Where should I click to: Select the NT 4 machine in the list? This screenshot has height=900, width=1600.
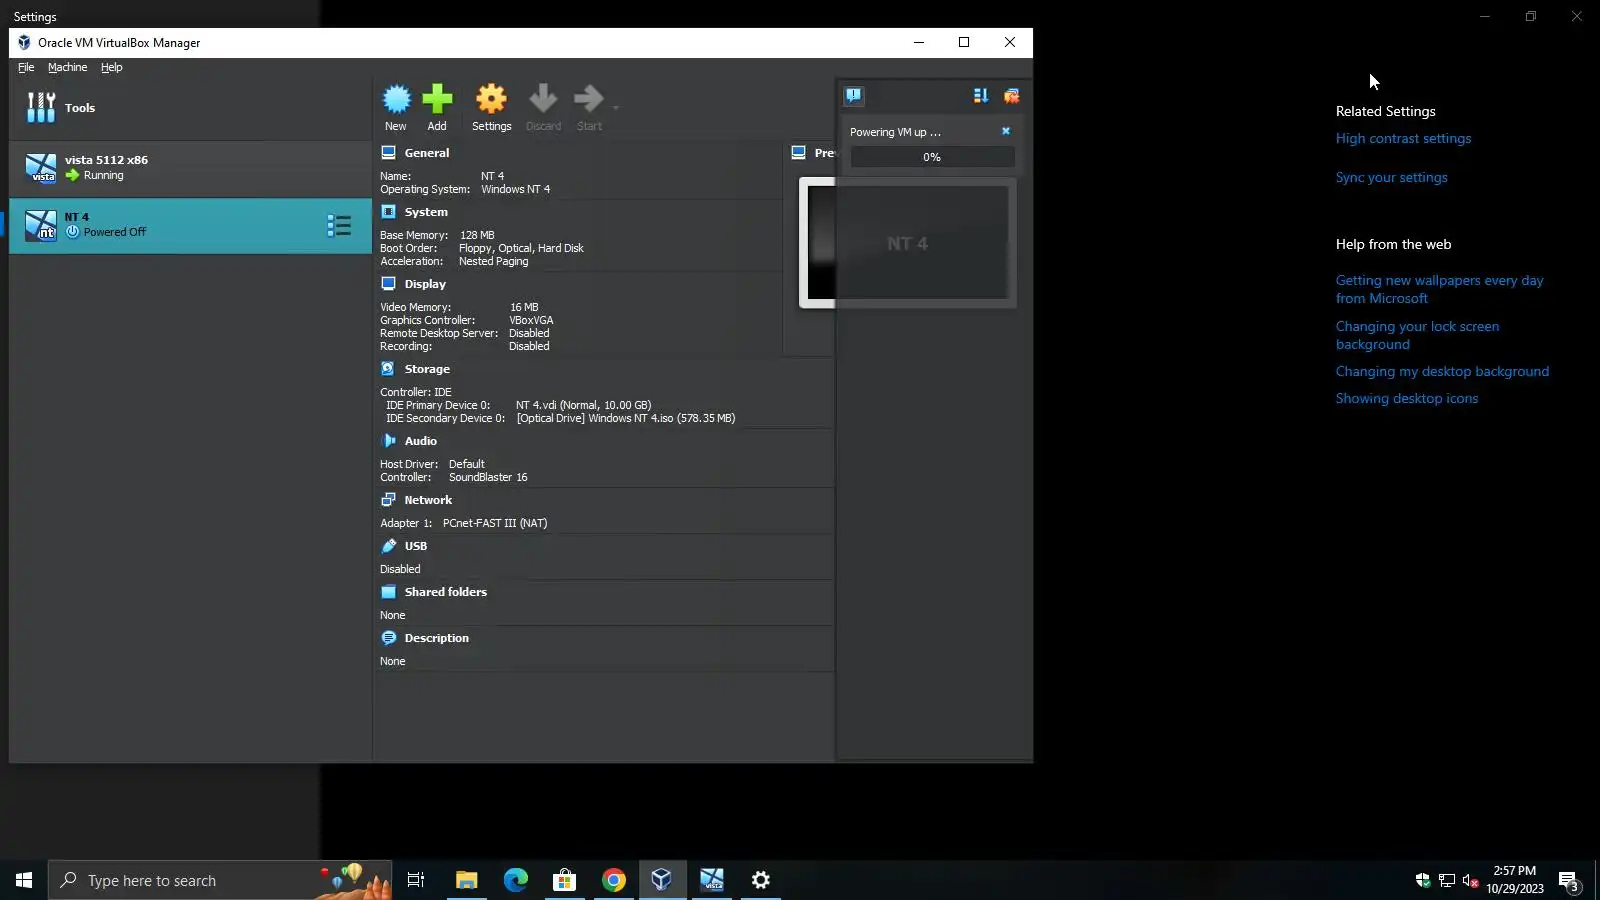point(190,226)
